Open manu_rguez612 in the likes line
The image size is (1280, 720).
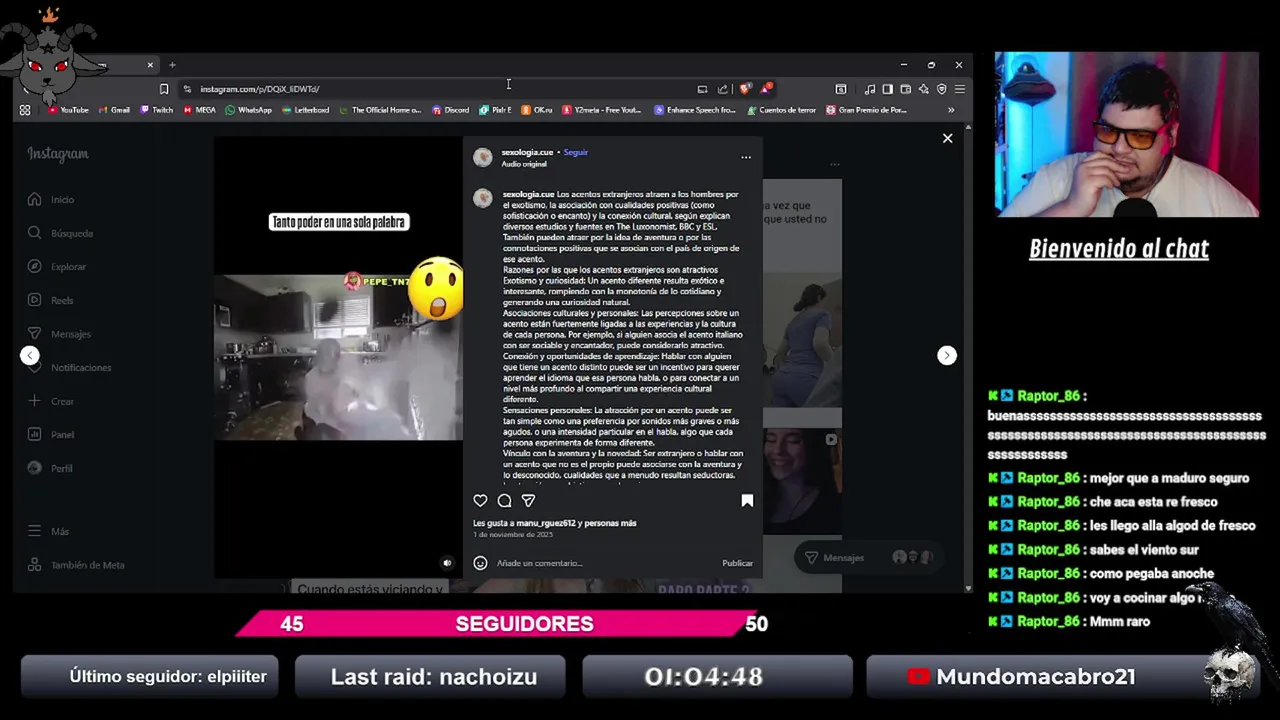coord(545,523)
